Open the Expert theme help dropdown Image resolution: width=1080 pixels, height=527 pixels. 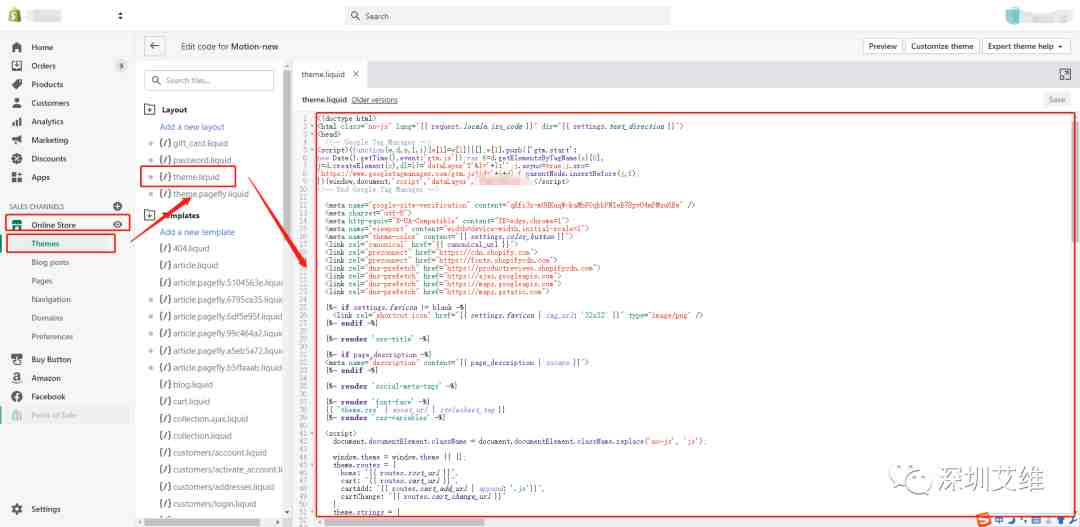(x=1025, y=46)
